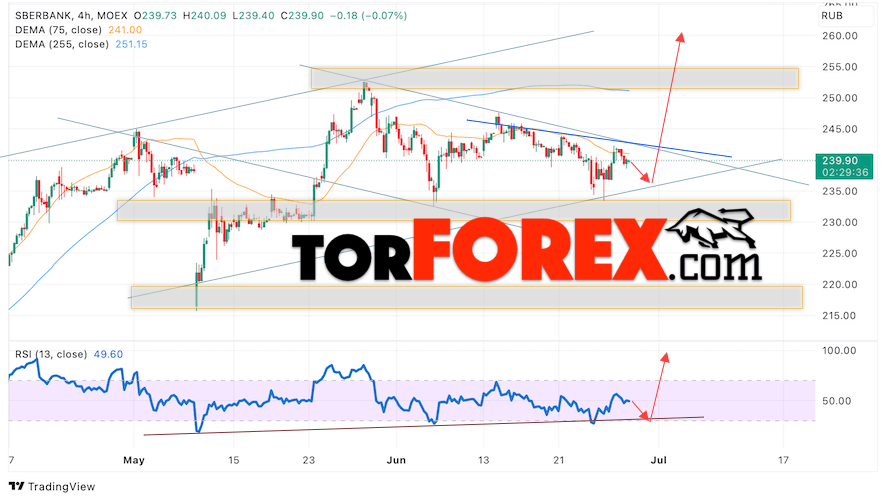Click the TradingView logo
This screenshot has height=501, width=886.
pyautogui.click(x=53, y=486)
